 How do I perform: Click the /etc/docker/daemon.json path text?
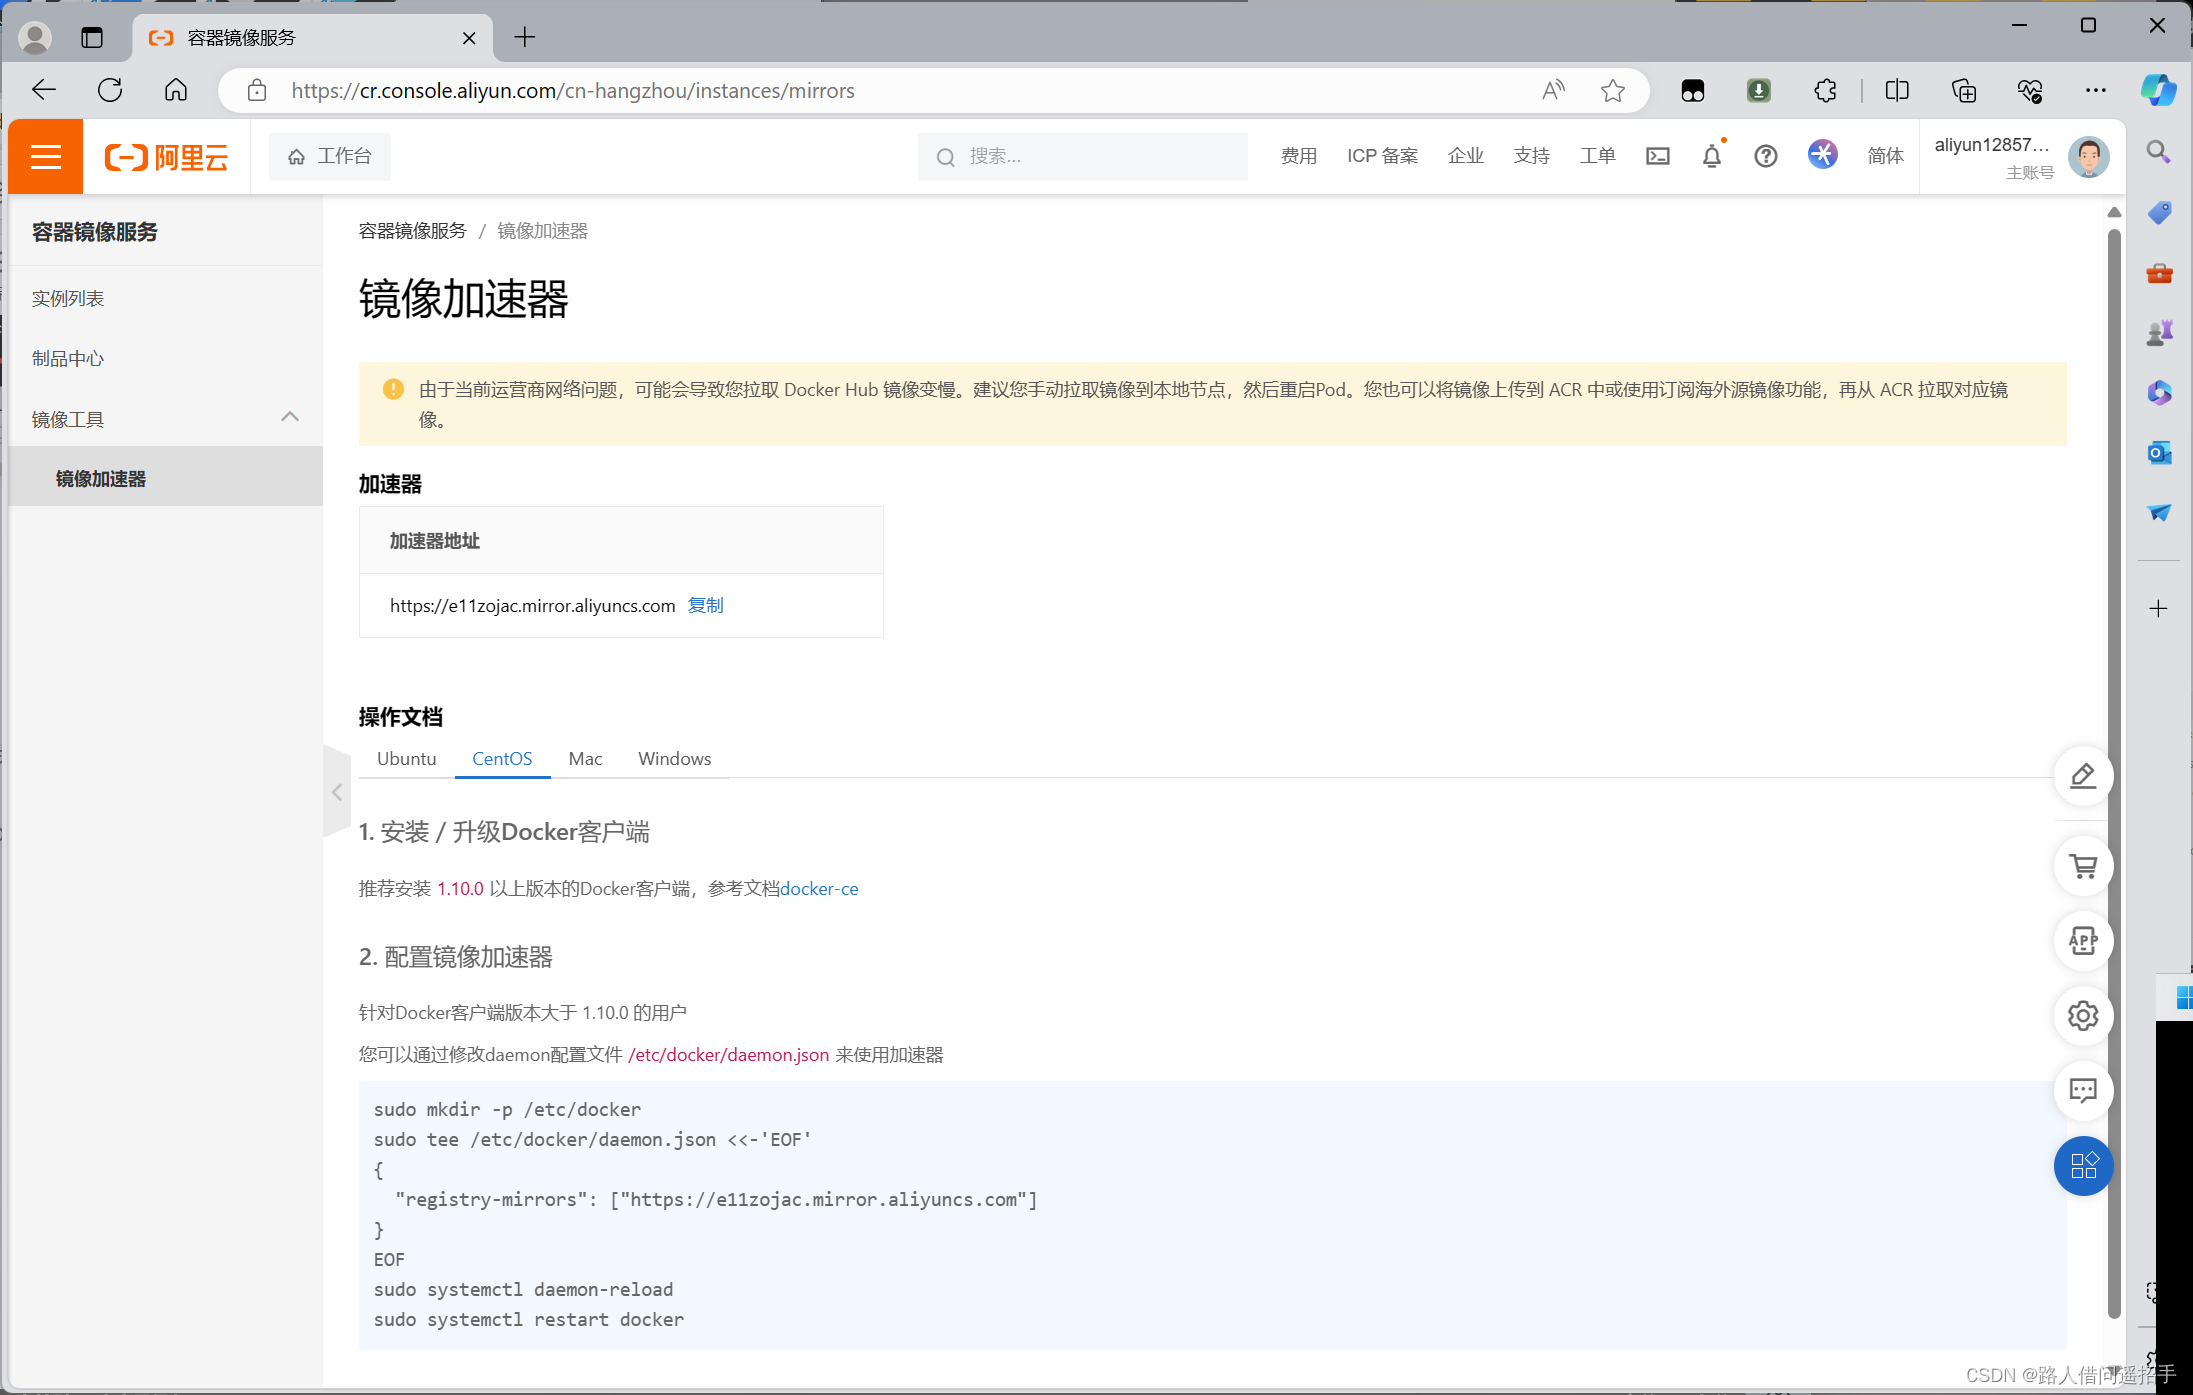(x=728, y=1054)
